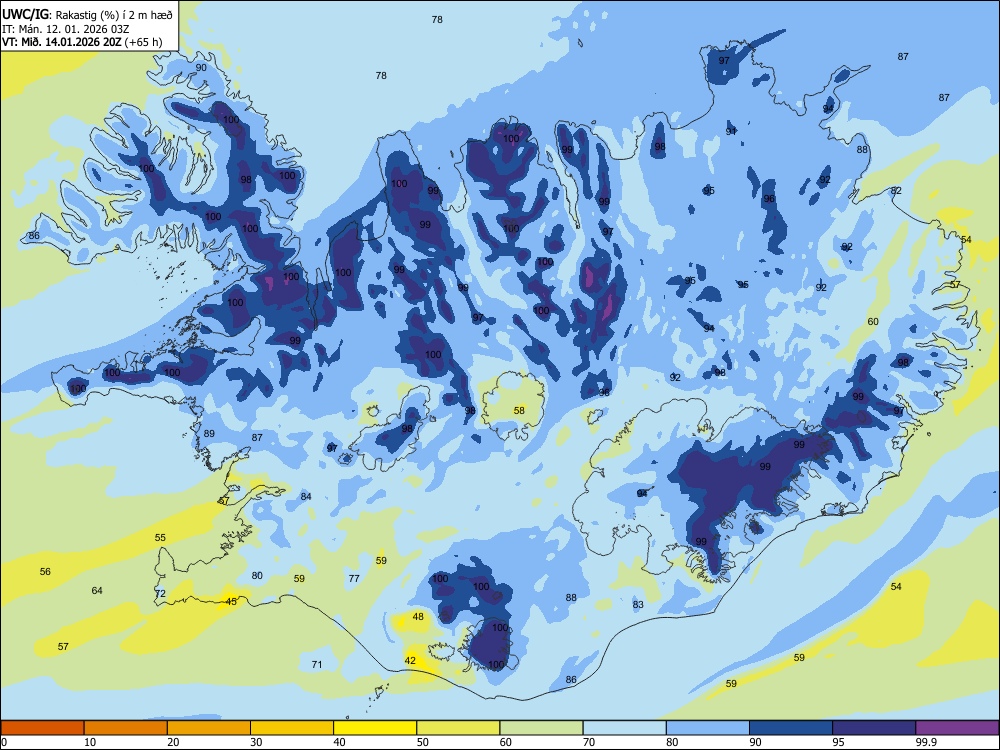Click the title 'Rakastig (%) í 2 m hæð'
This screenshot has width=1000, height=750.
(x=114, y=15)
